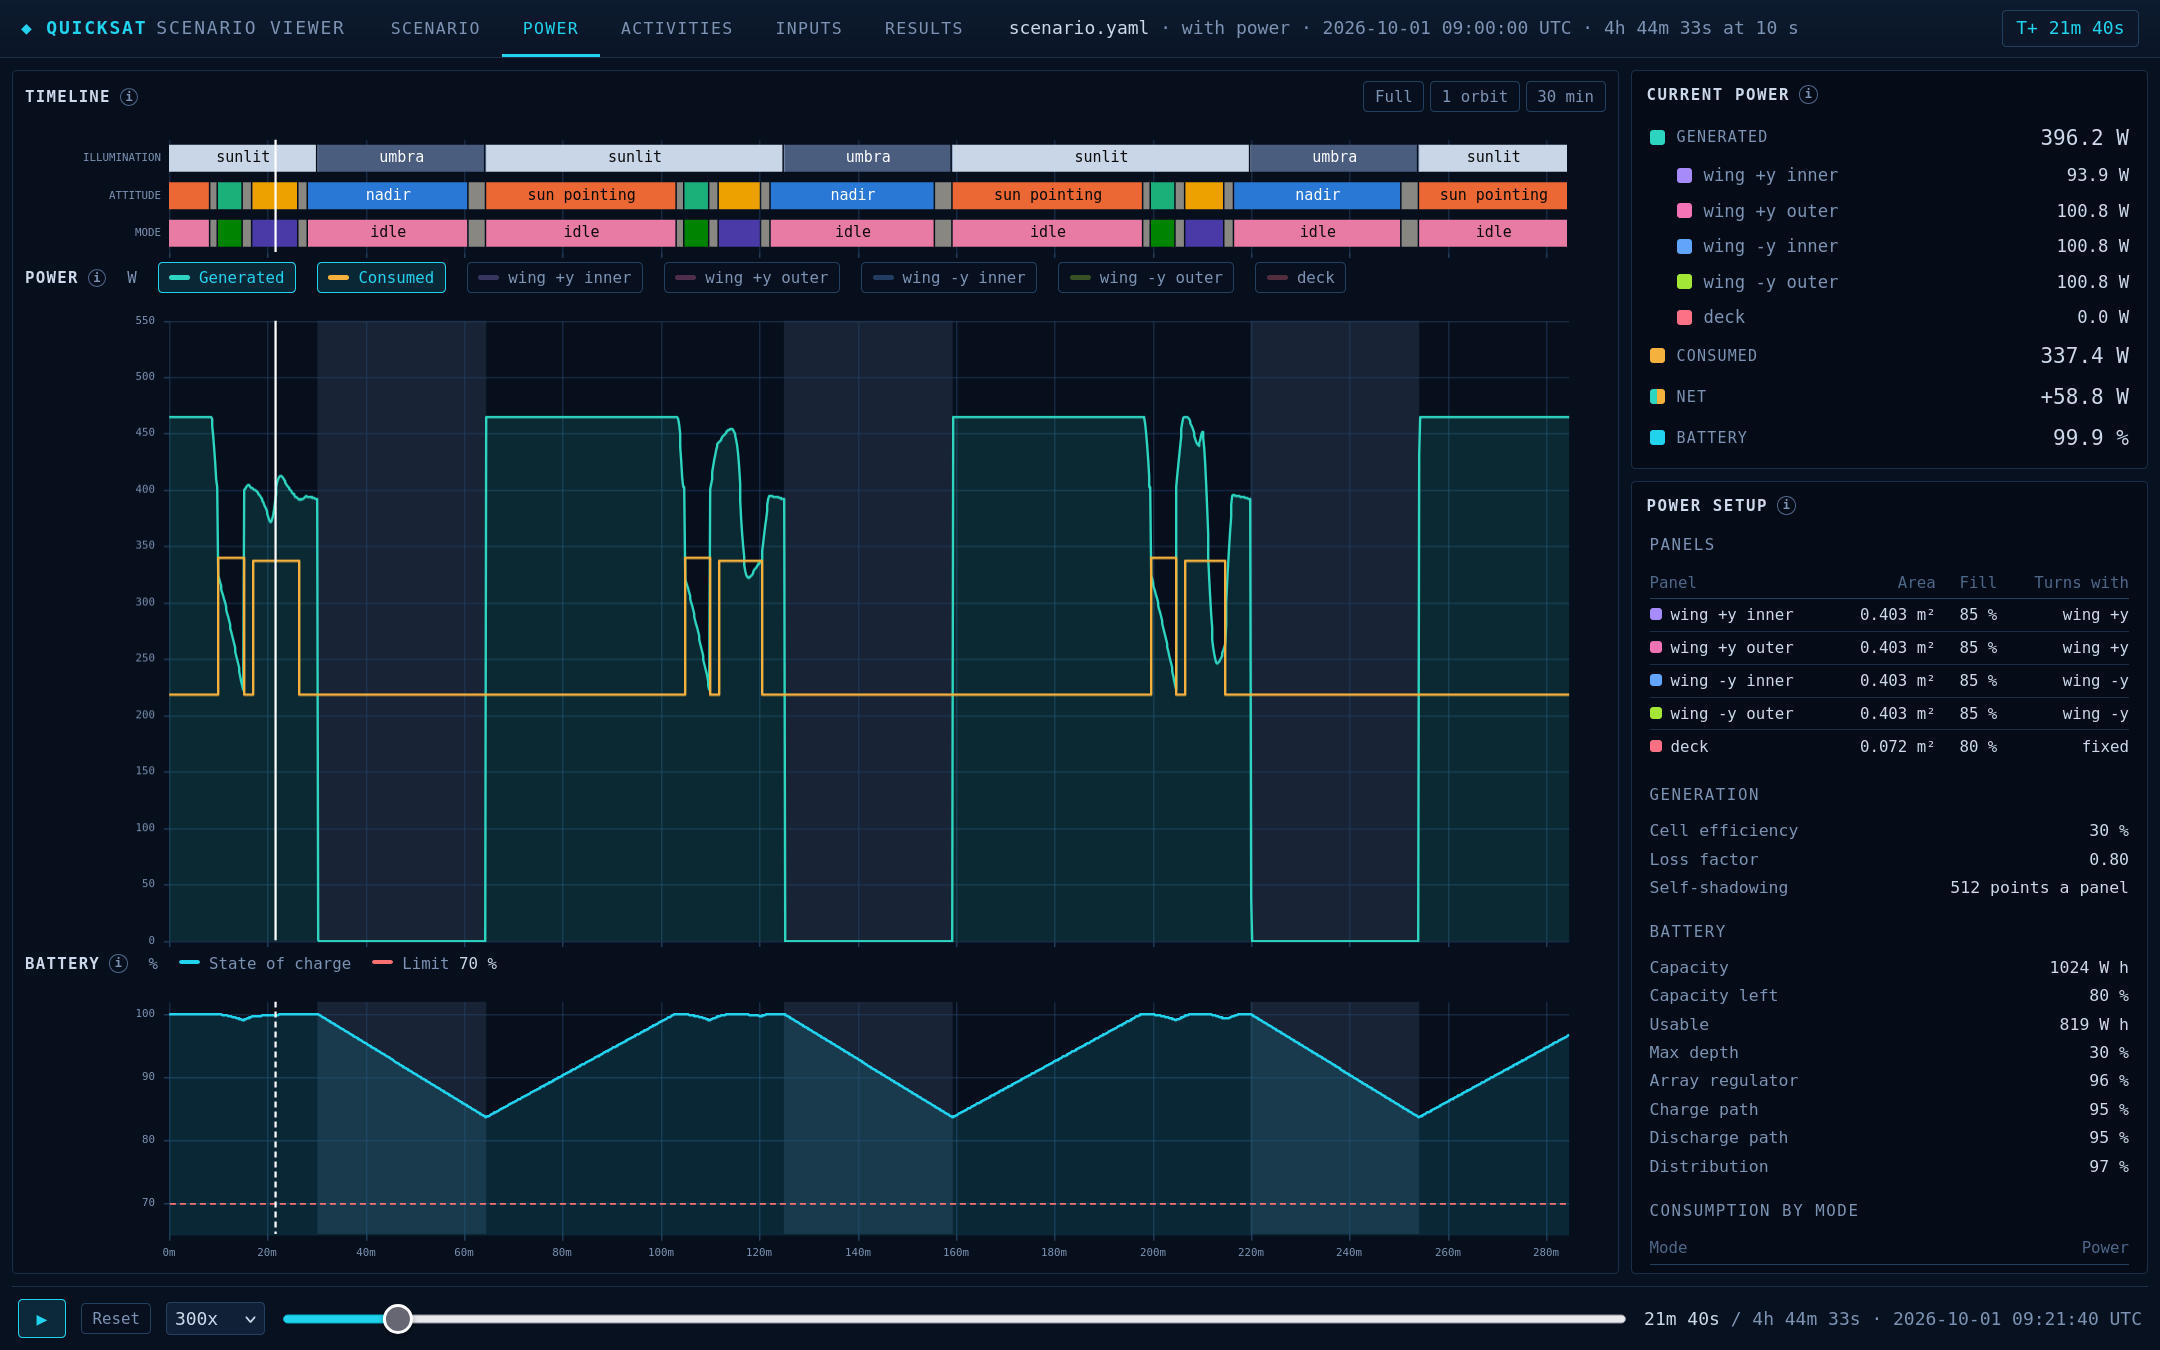
Task: Click the Cell efficiency 30 % value
Action: click(2108, 831)
